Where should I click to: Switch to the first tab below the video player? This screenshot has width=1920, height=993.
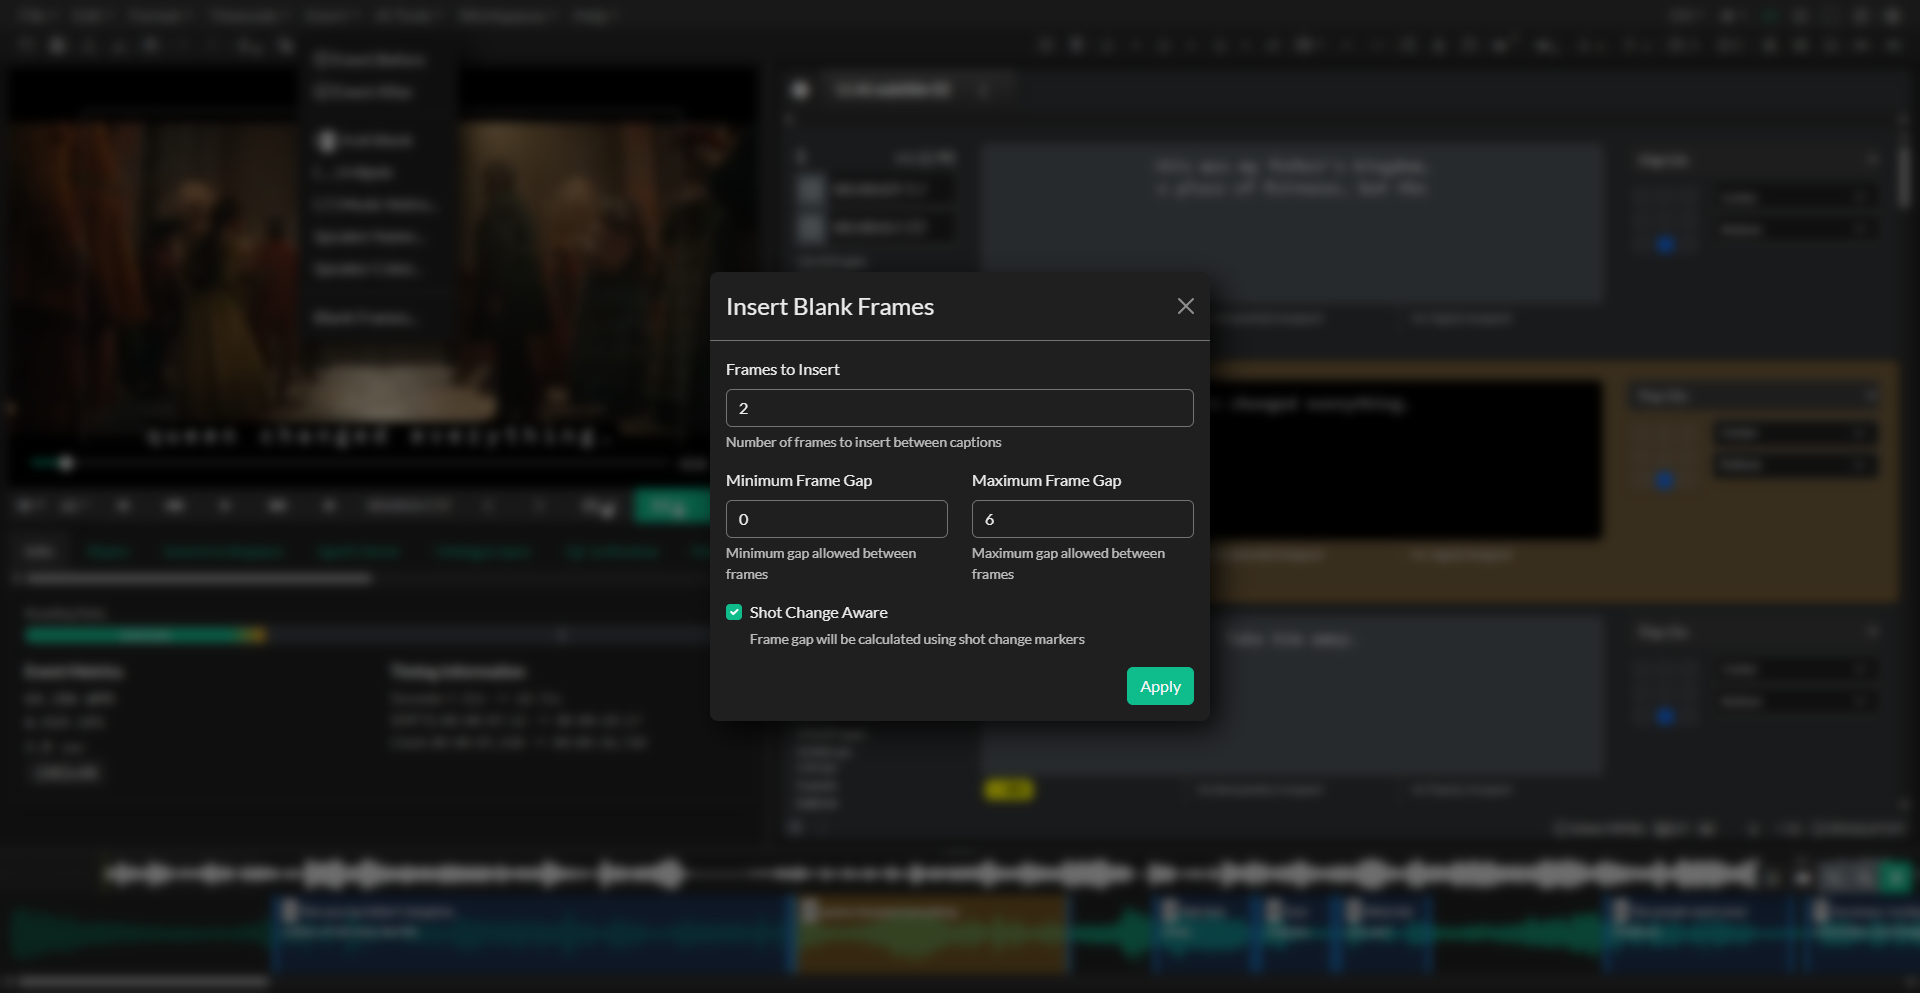[x=39, y=551]
